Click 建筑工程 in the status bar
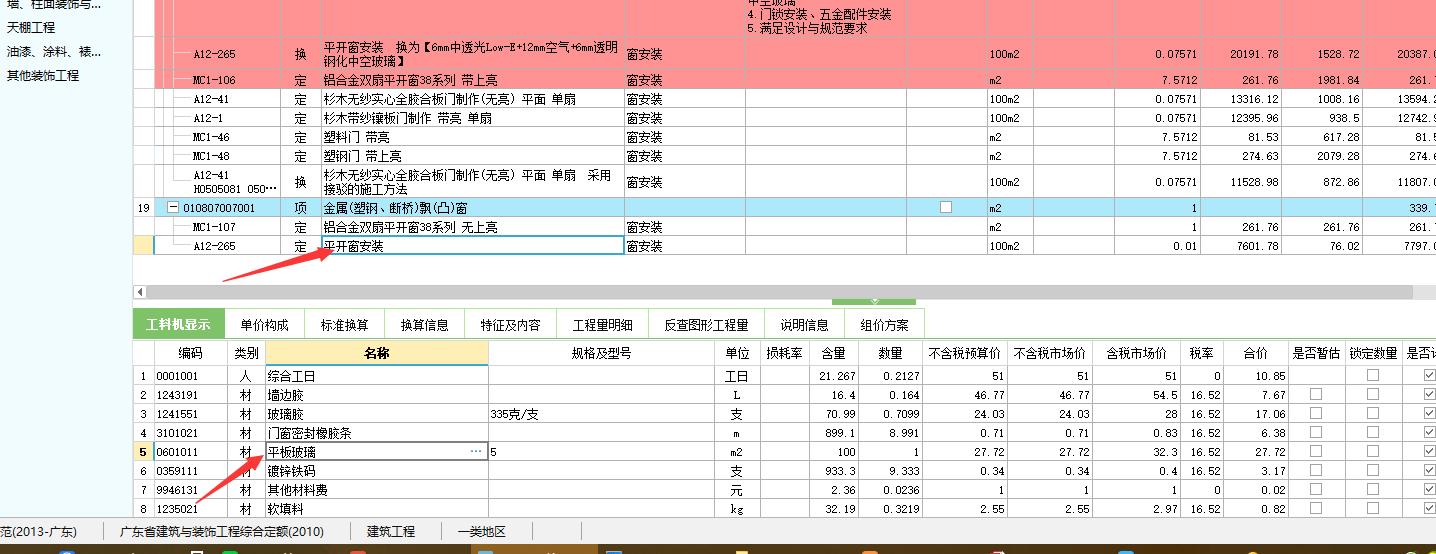The height and width of the screenshot is (554, 1436). 391,532
